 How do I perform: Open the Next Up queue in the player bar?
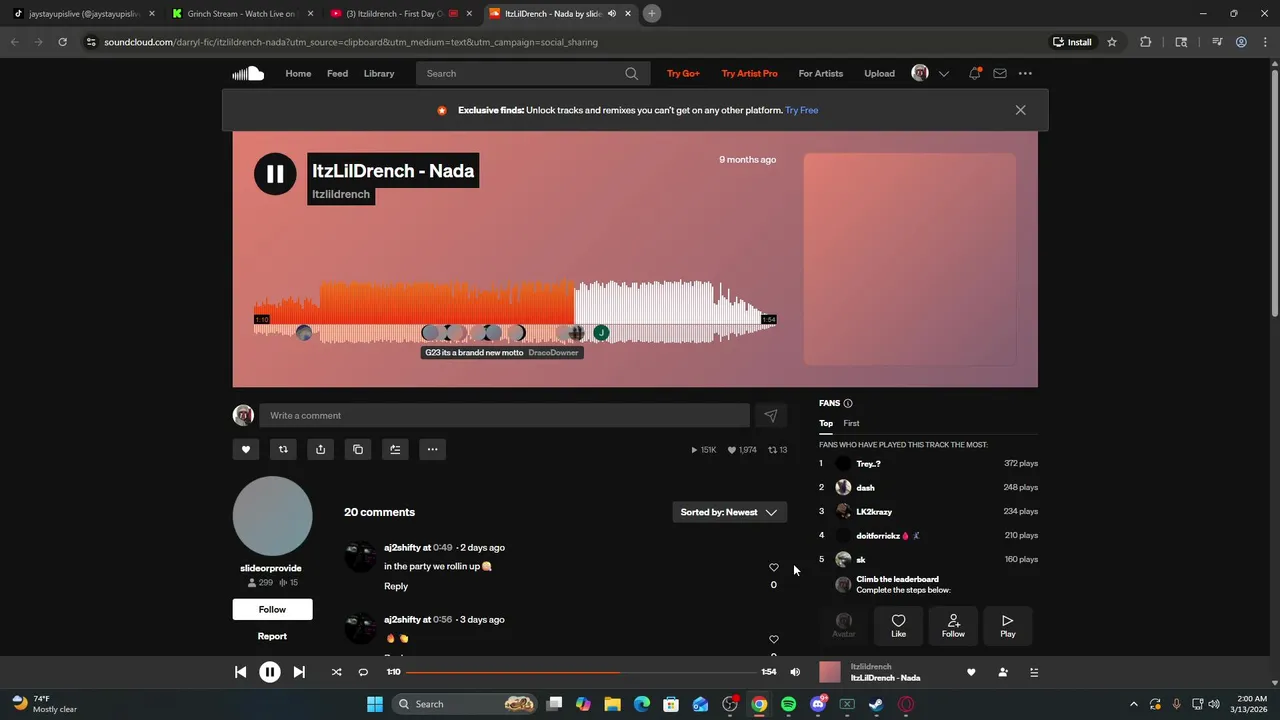pos(1034,672)
